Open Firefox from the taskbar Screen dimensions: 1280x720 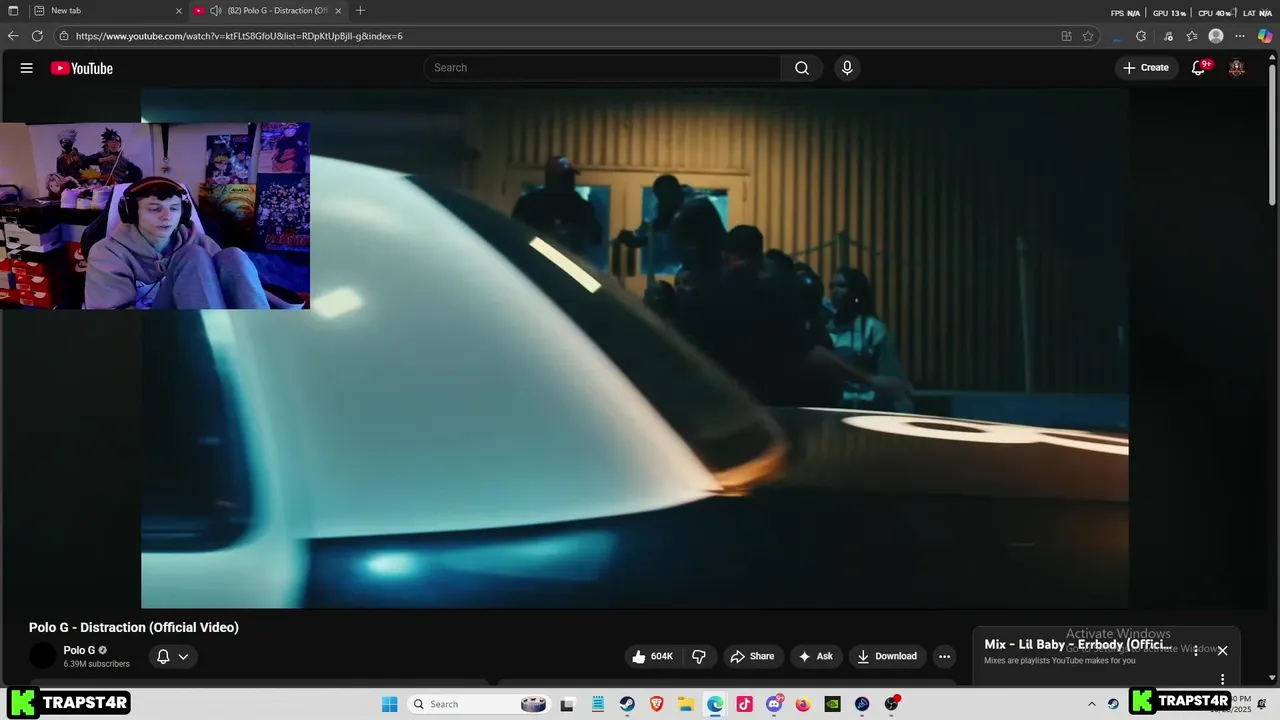click(x=803, y=704)
